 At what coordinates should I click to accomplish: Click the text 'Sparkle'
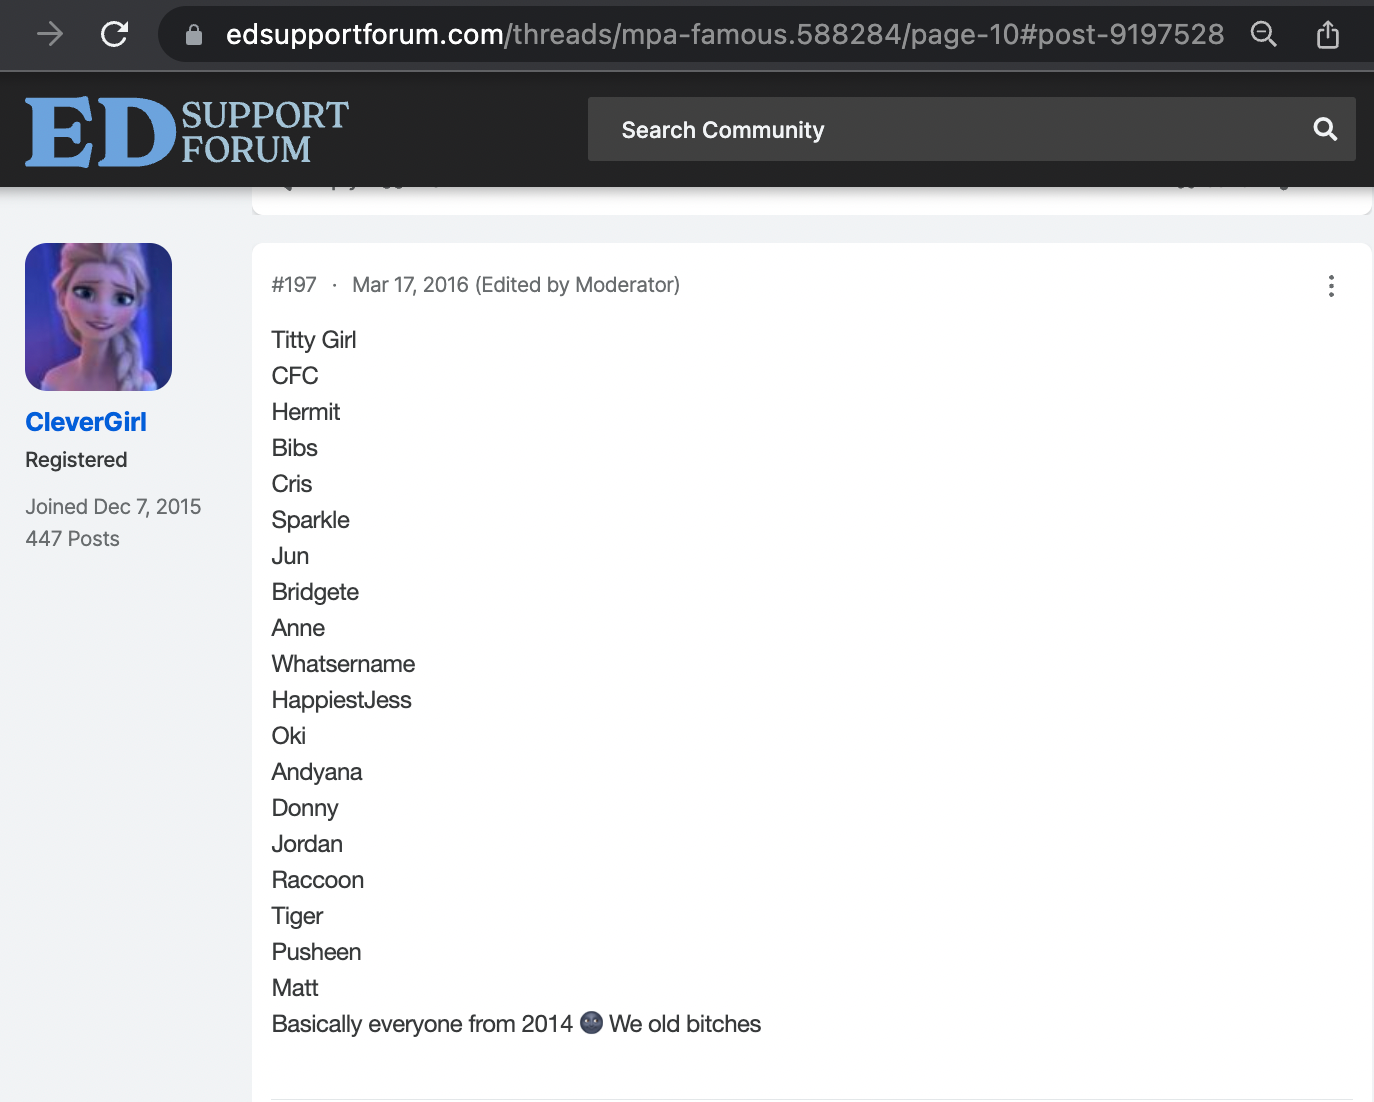[311, 520]
